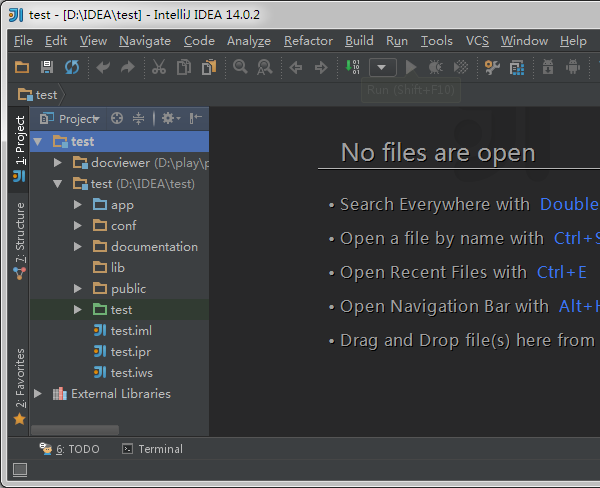Expand the public folder
The width and height of the screenshot is (600, 488).
78,289
